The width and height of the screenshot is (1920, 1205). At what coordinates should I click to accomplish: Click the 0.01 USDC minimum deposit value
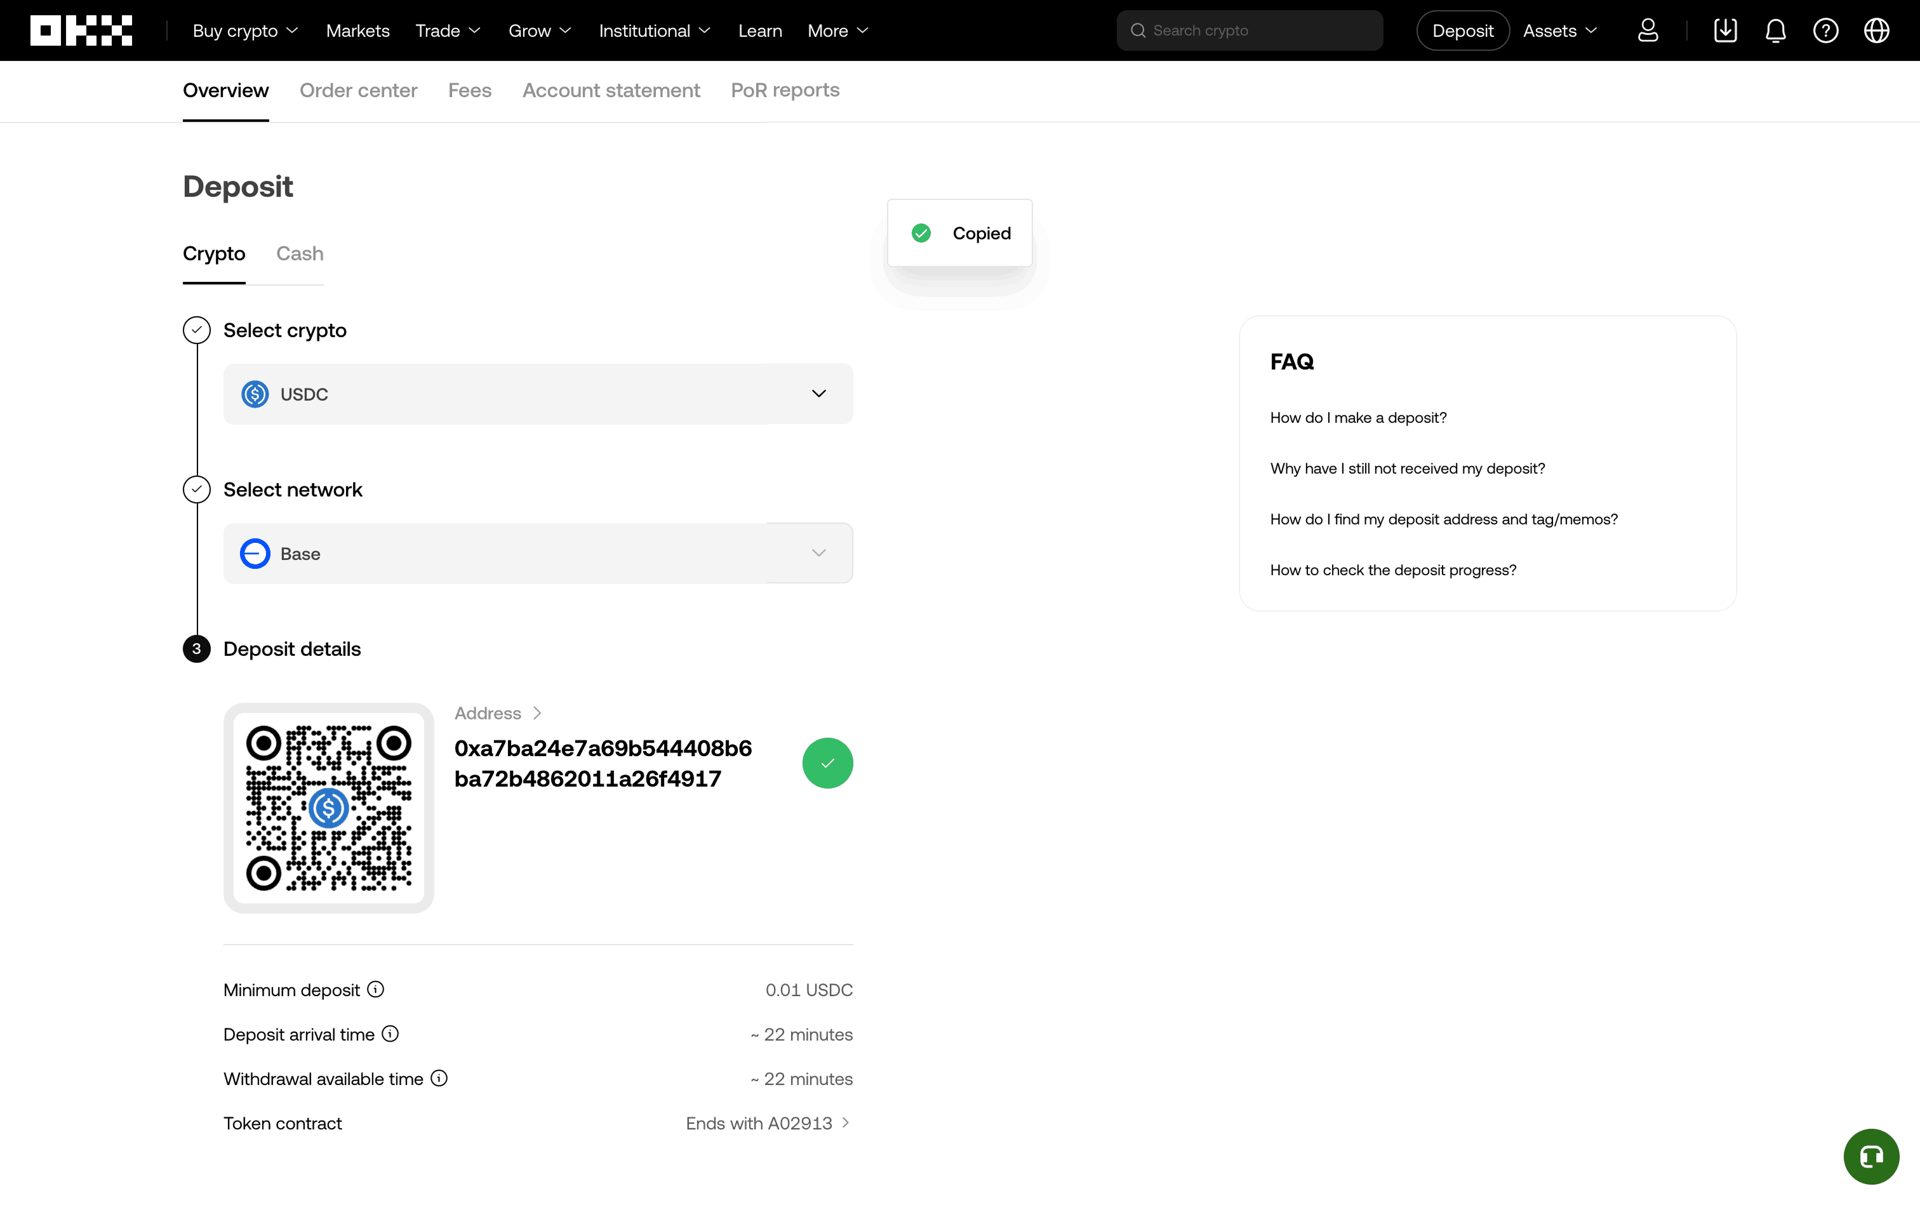tap(809, 989)
